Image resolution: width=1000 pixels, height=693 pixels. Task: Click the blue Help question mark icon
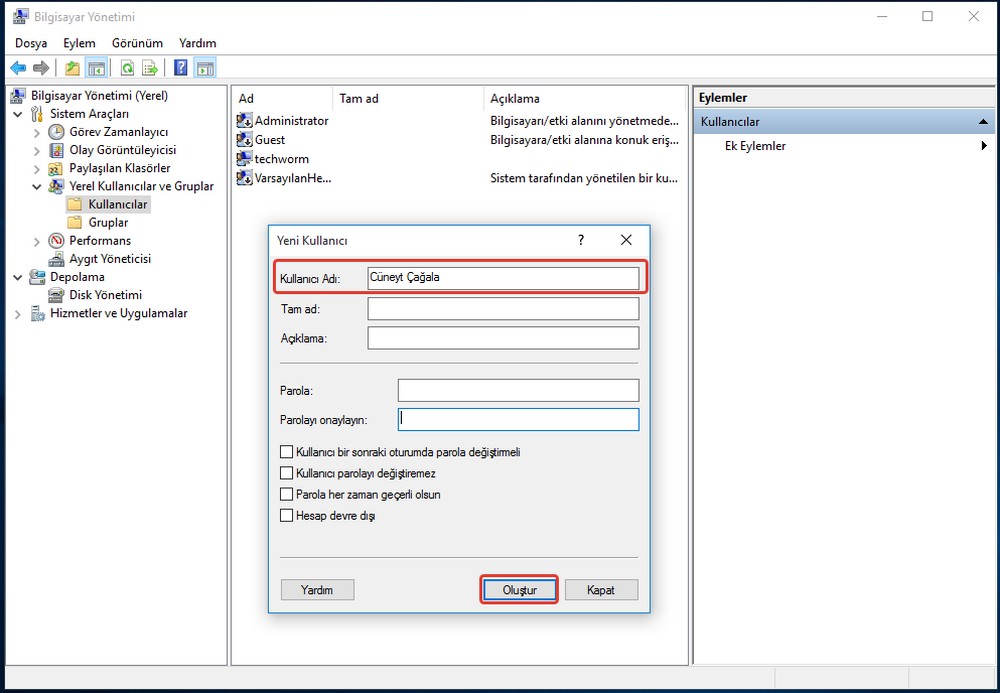[181, 68]
